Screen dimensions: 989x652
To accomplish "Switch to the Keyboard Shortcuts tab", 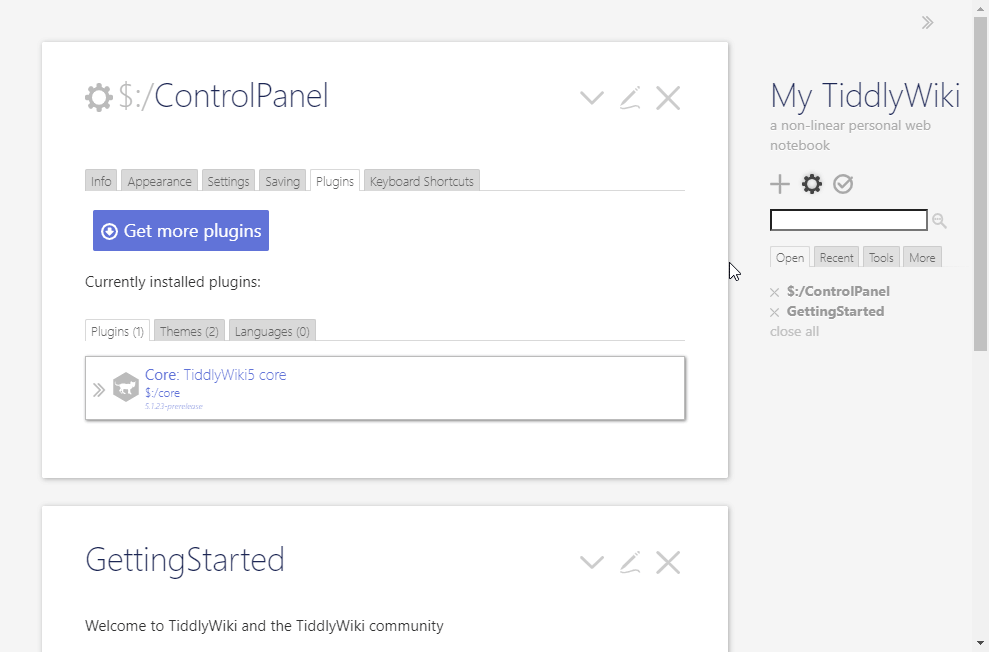I will tap(422, 181).
